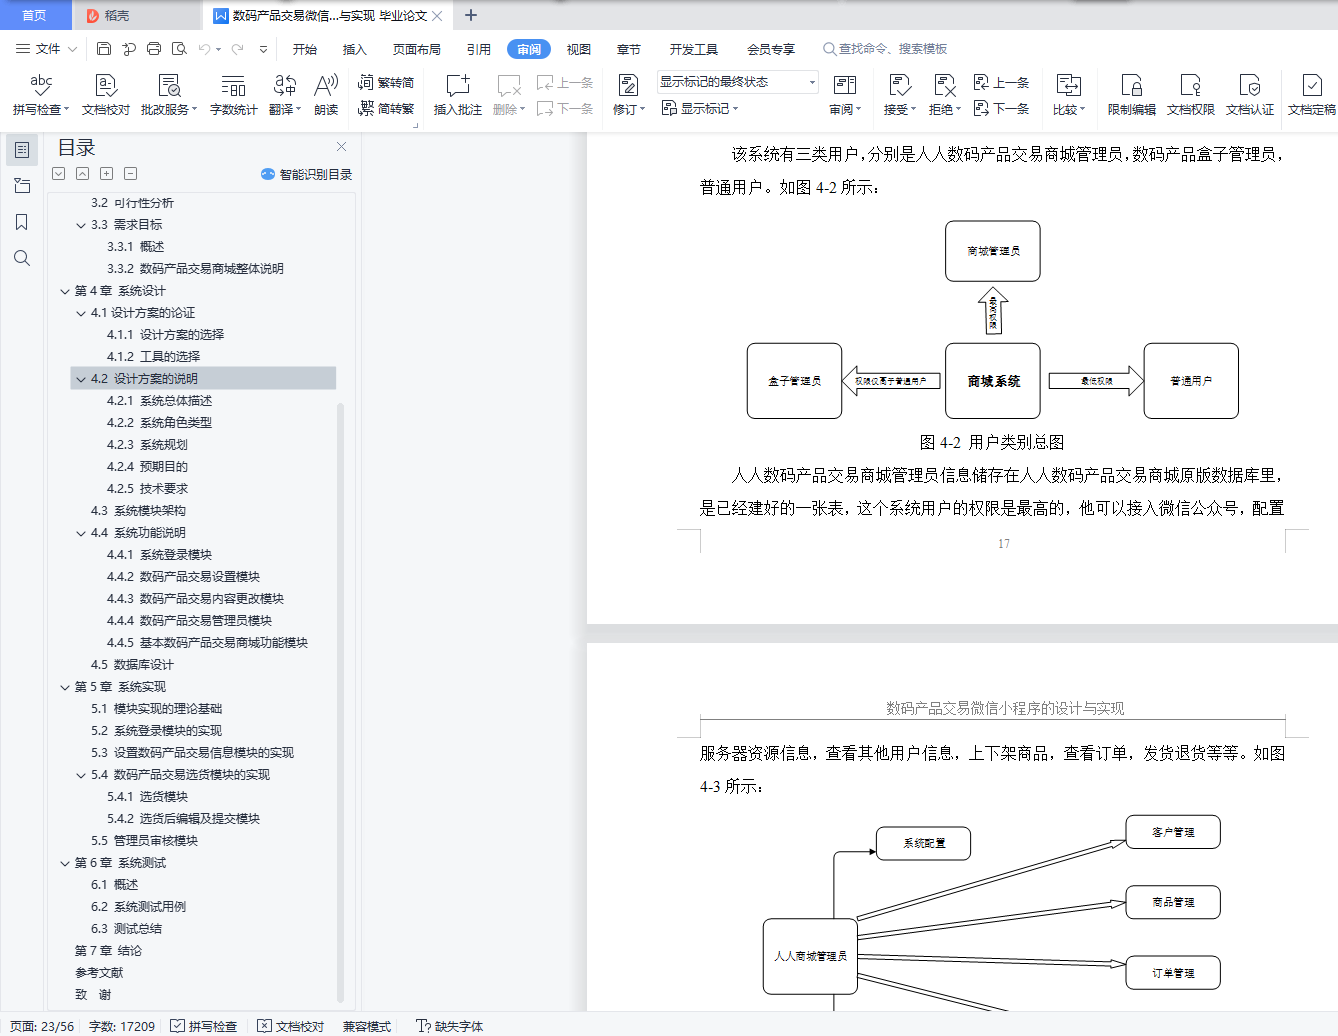Click 缺失字体 in the status bar

click(449, 1026)
